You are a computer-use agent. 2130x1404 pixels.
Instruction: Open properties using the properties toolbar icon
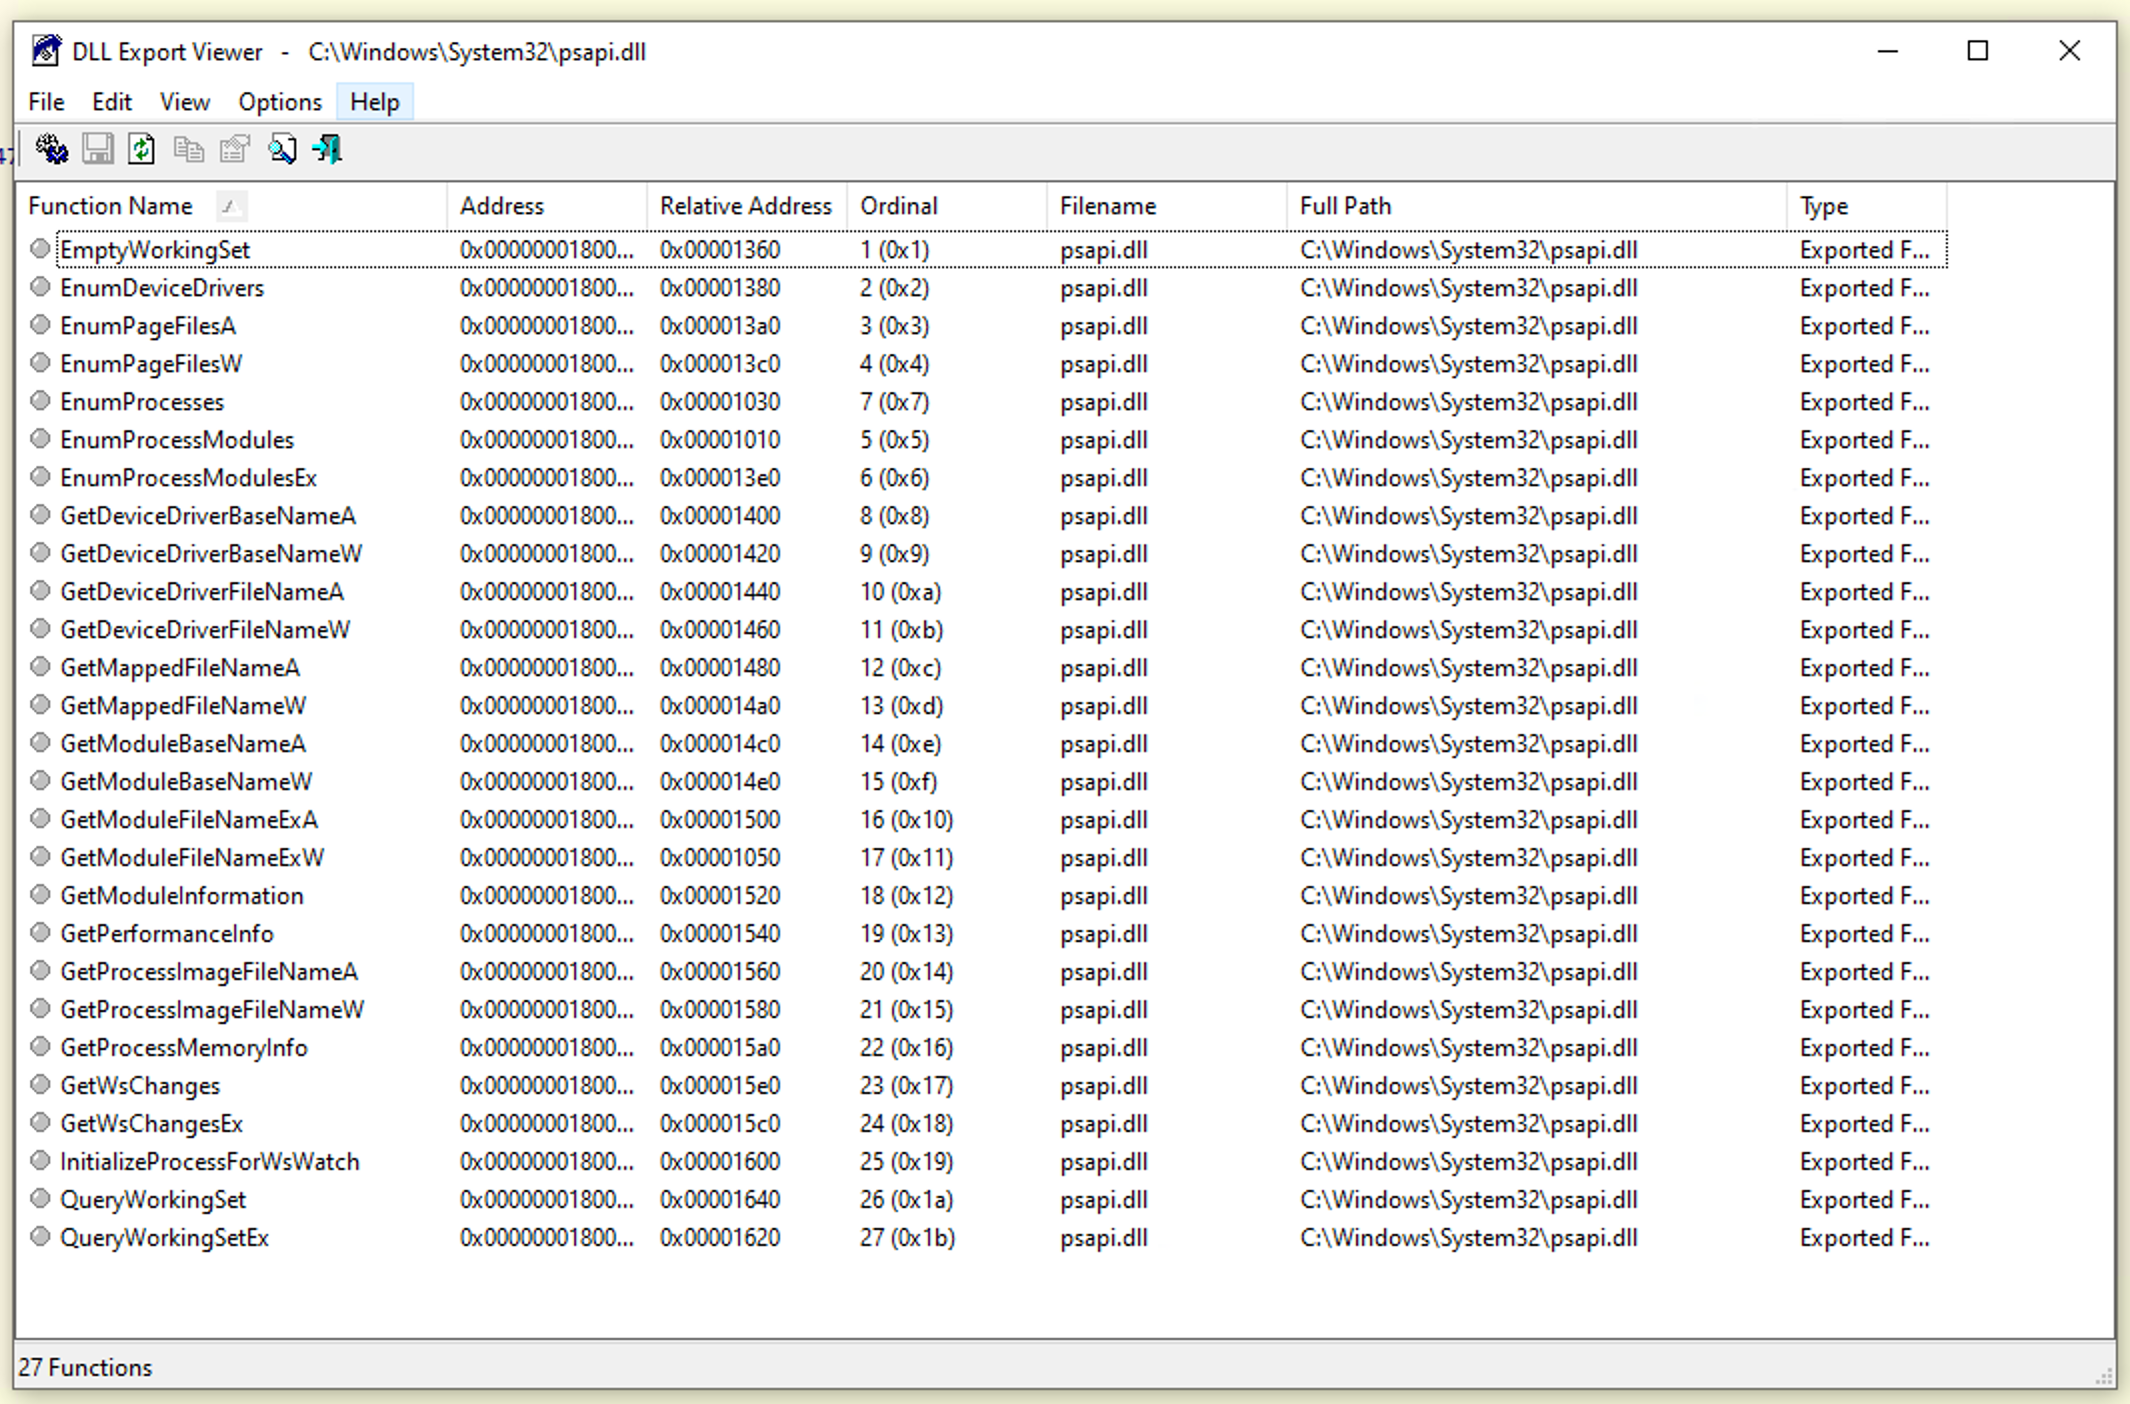point(233,149)
